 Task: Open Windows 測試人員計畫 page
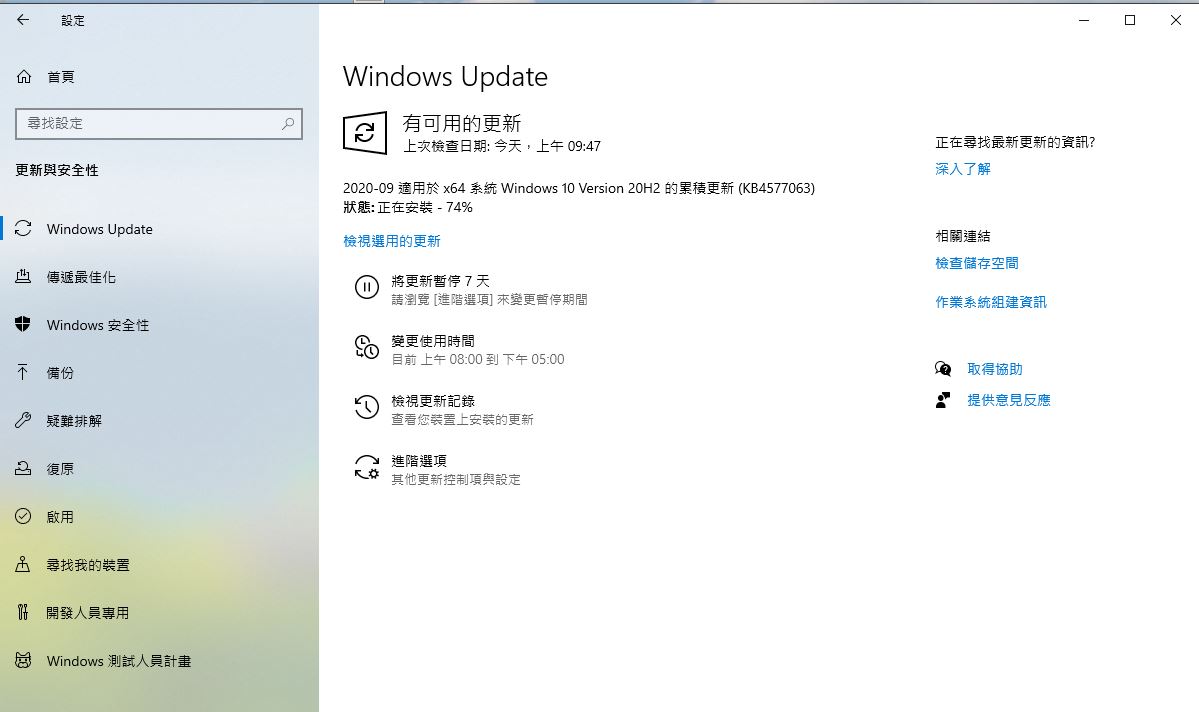tap(119, 661)
